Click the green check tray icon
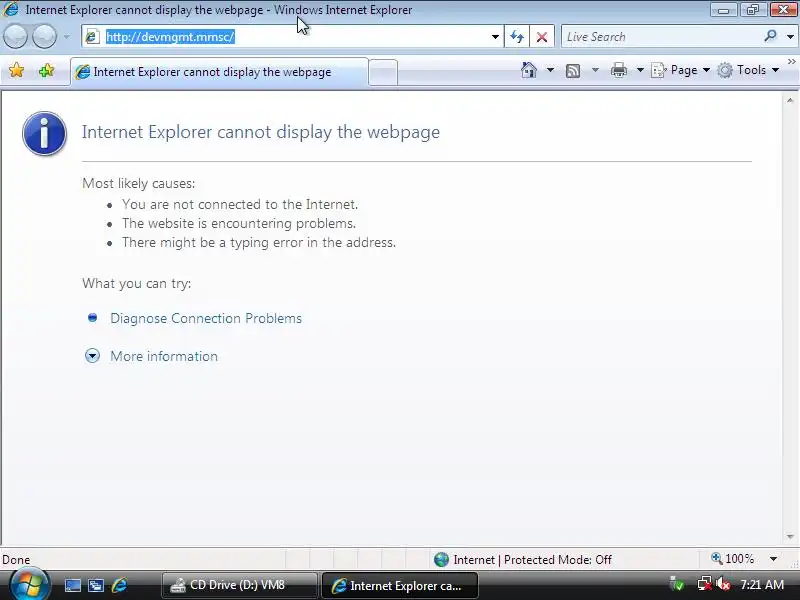 678,584
